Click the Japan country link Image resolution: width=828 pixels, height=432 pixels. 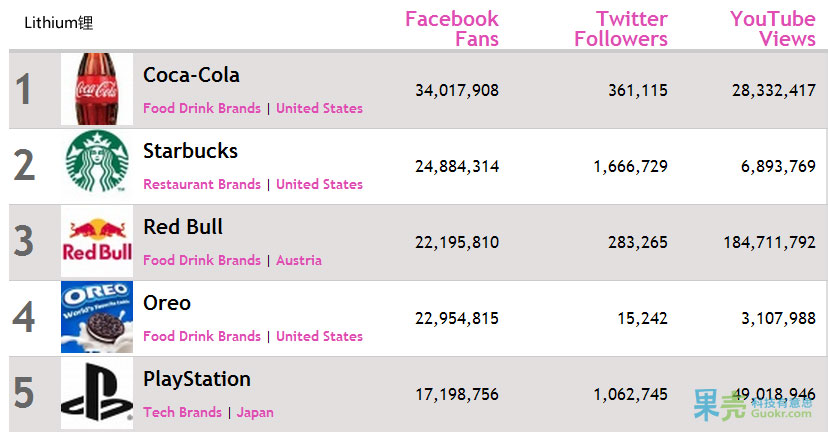[x=255, y=412]
